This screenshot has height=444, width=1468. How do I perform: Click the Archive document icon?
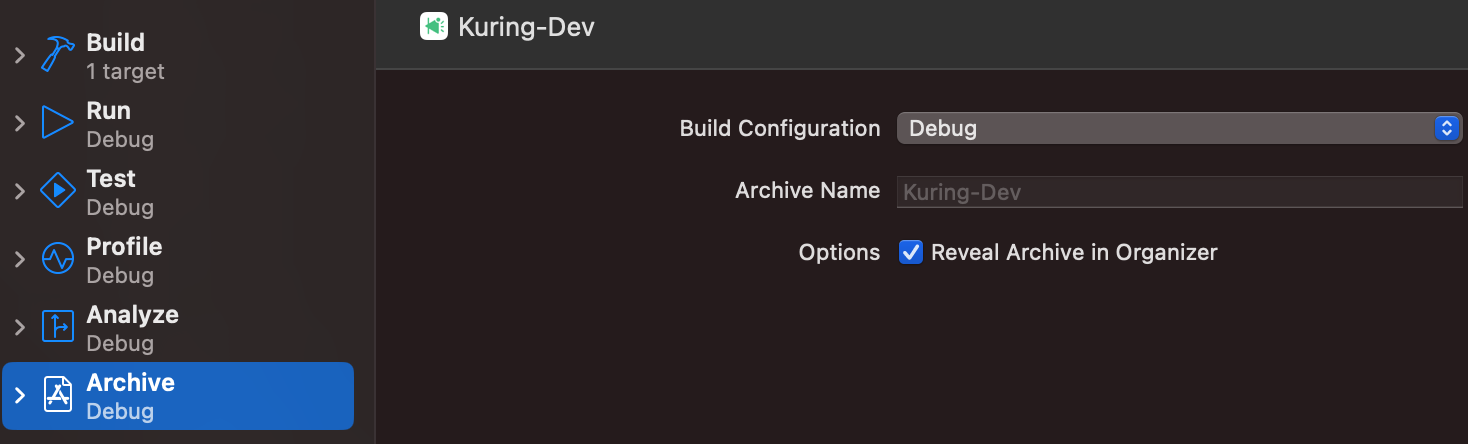coord(58,395)
